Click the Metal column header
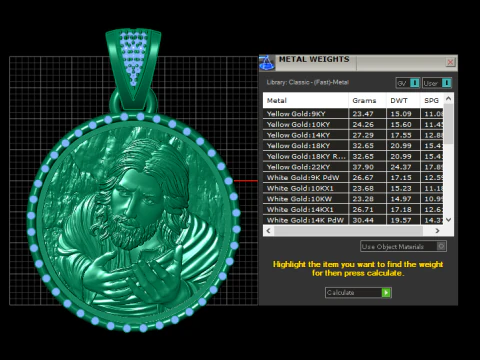This screenshot has height=360, width=480. pos(305,100)
